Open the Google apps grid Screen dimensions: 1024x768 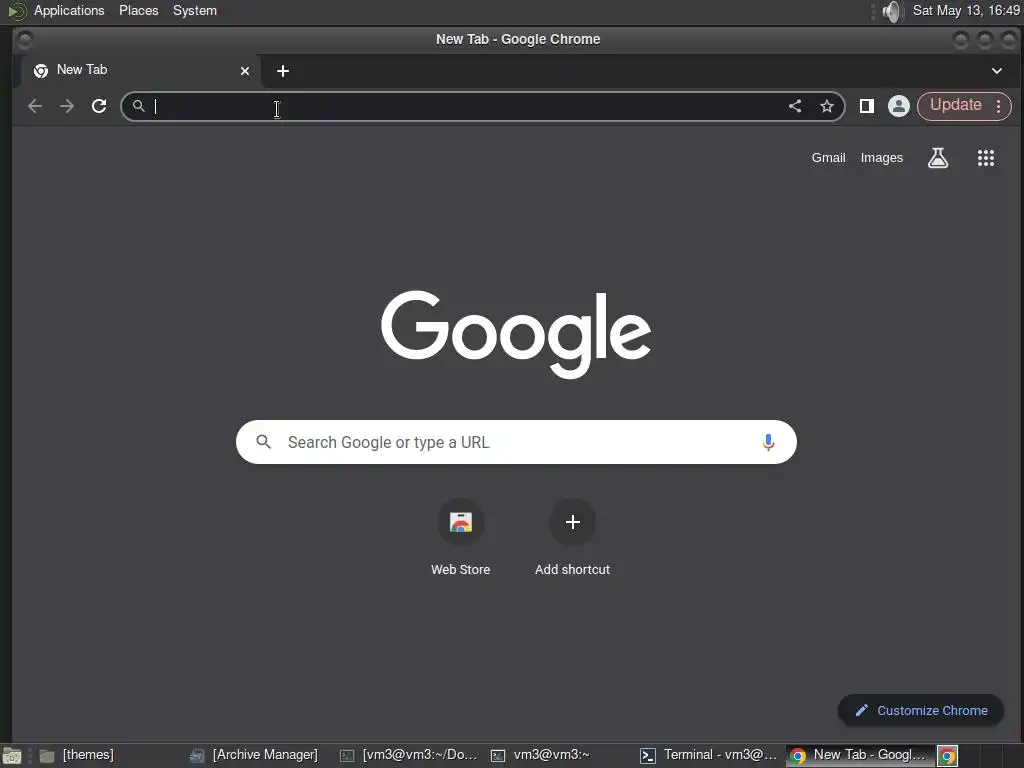[x=985, y=157]
